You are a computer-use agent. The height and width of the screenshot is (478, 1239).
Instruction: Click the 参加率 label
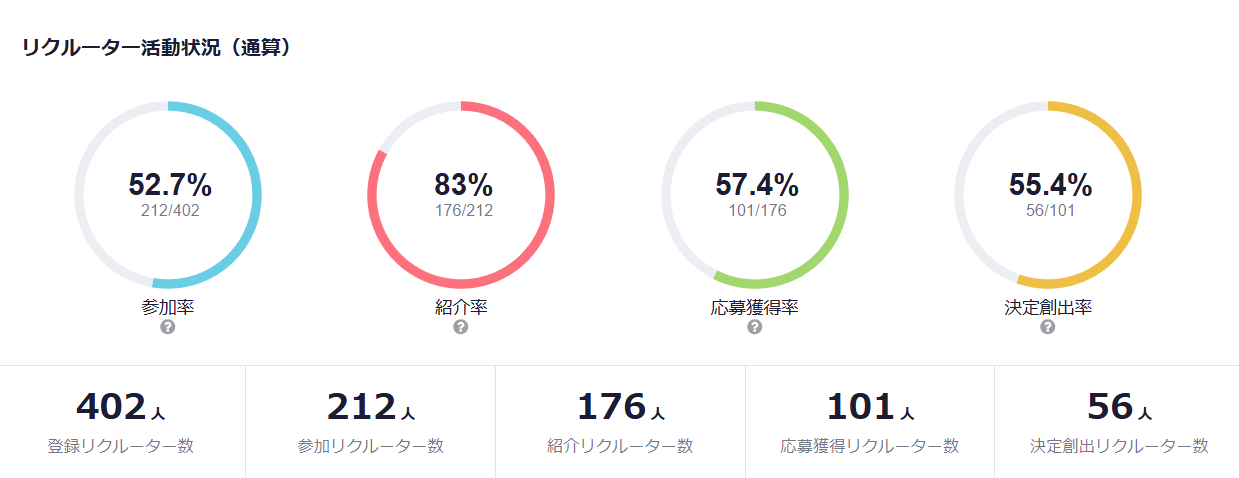click(x=168, y=307)
